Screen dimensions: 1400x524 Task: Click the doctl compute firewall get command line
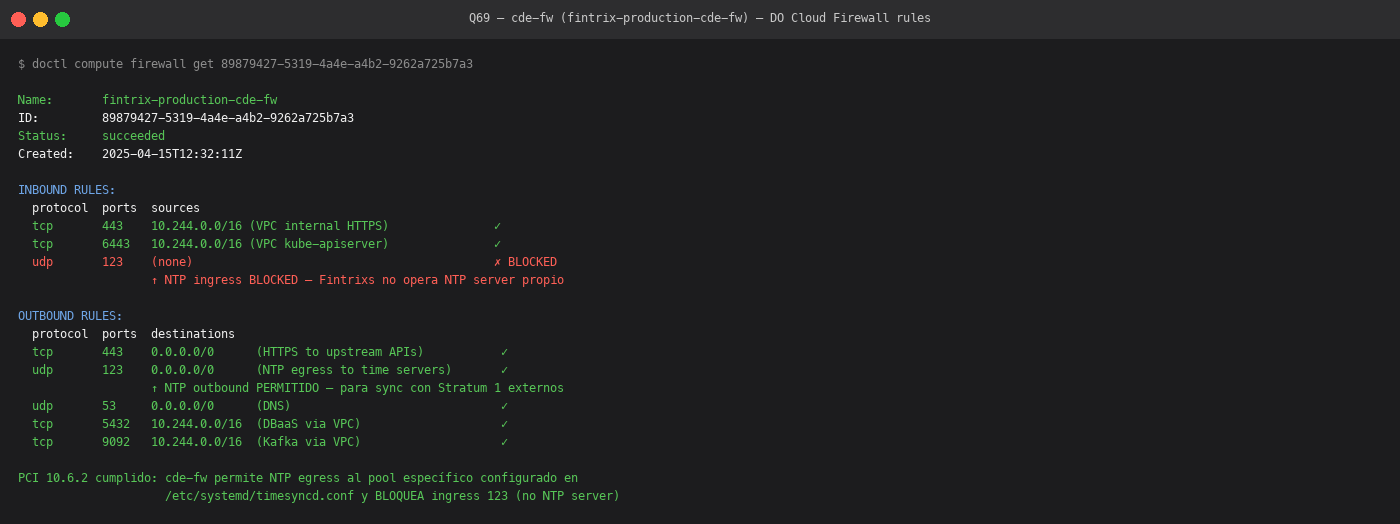click(x=245, y=64)
